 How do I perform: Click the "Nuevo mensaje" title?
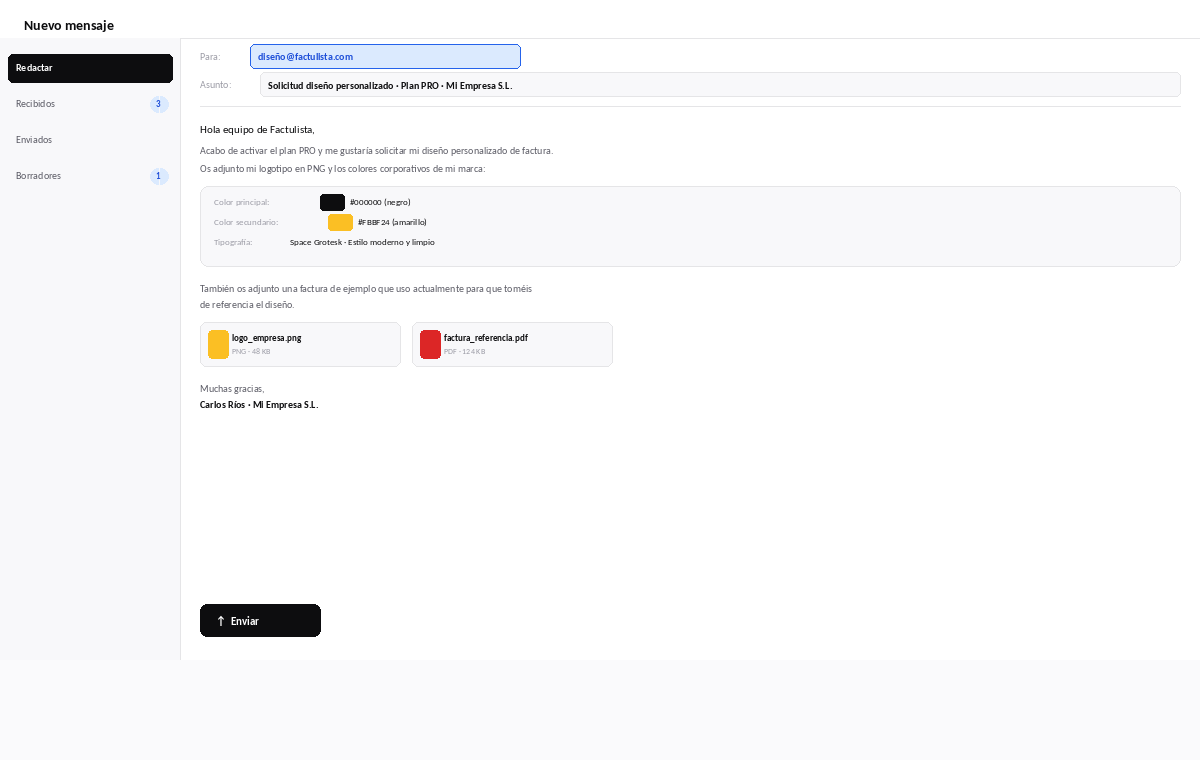tap(69, 25)
